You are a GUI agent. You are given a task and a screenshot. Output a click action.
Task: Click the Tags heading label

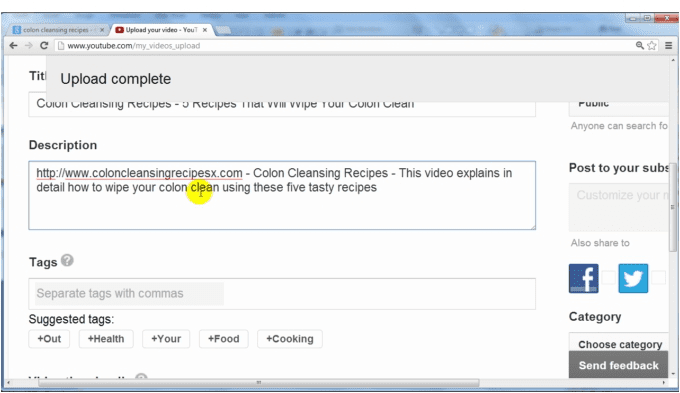43,262
